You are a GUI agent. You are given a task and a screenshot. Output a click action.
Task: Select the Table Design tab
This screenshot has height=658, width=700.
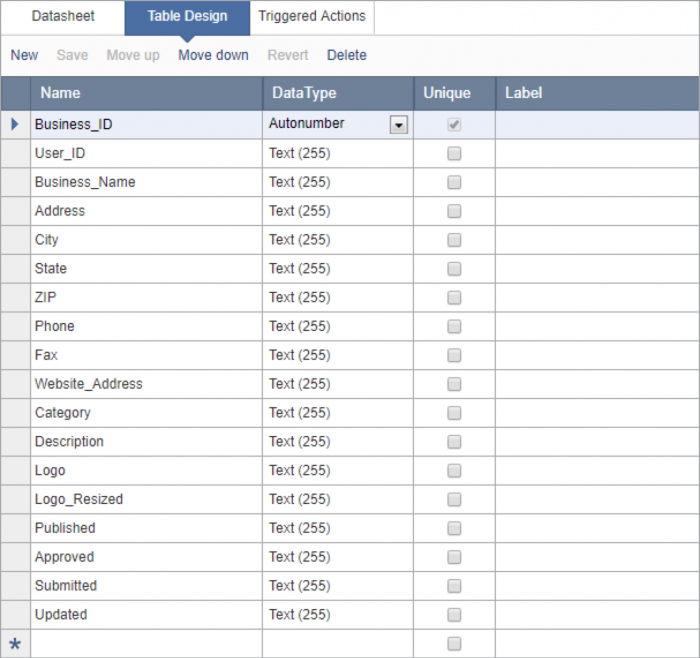pyautogui.click(x=187, y=17)
